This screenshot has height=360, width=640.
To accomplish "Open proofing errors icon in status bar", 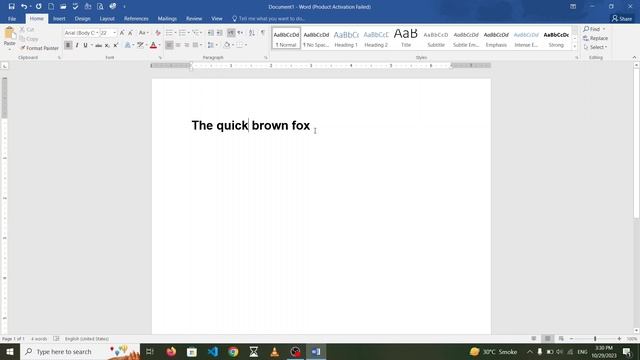I will coord(56,339).
